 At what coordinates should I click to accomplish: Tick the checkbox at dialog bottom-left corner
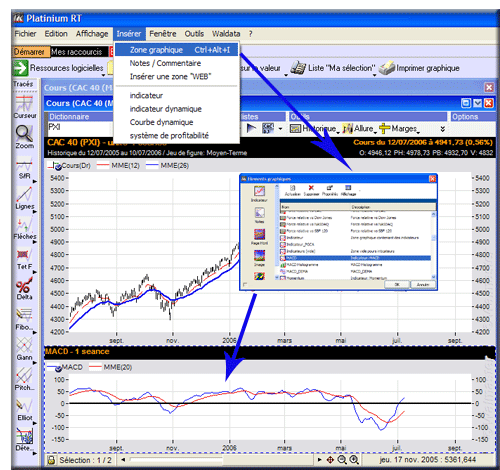pyautogui.click(x=245, y=285)
